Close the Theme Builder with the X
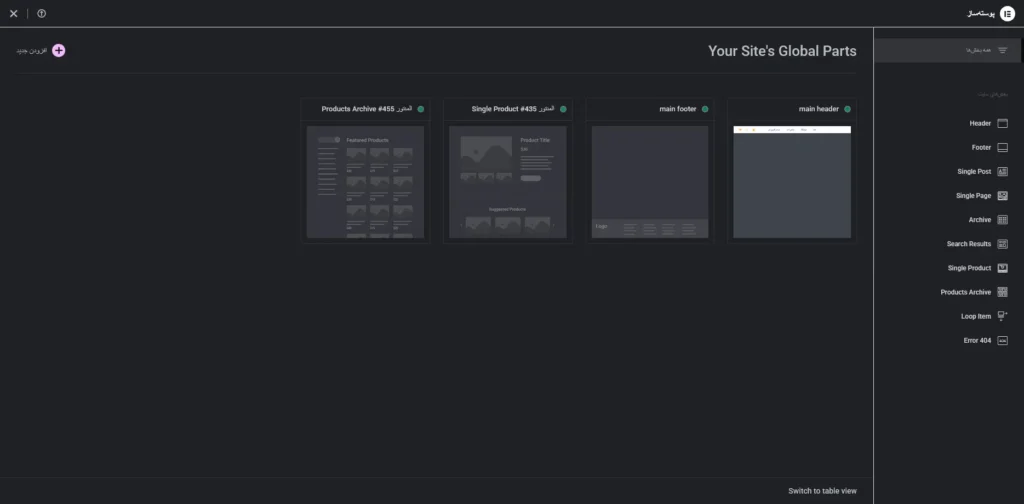 click(13, 13)
